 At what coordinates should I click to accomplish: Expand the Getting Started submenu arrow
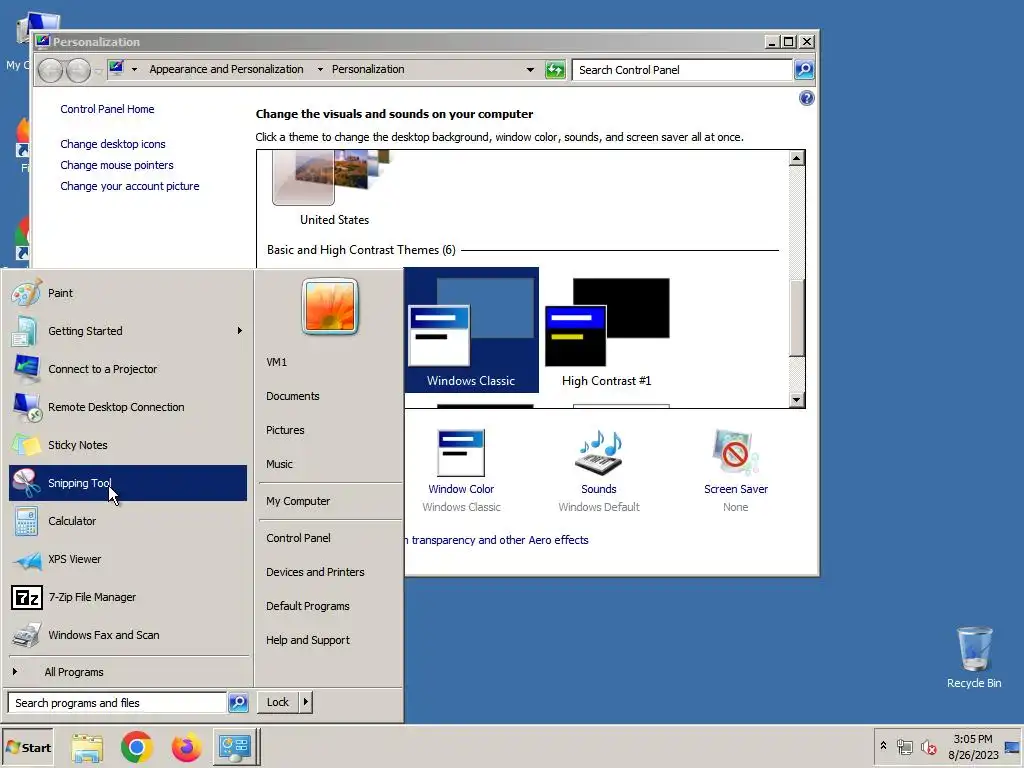click(x=240, y=331)
